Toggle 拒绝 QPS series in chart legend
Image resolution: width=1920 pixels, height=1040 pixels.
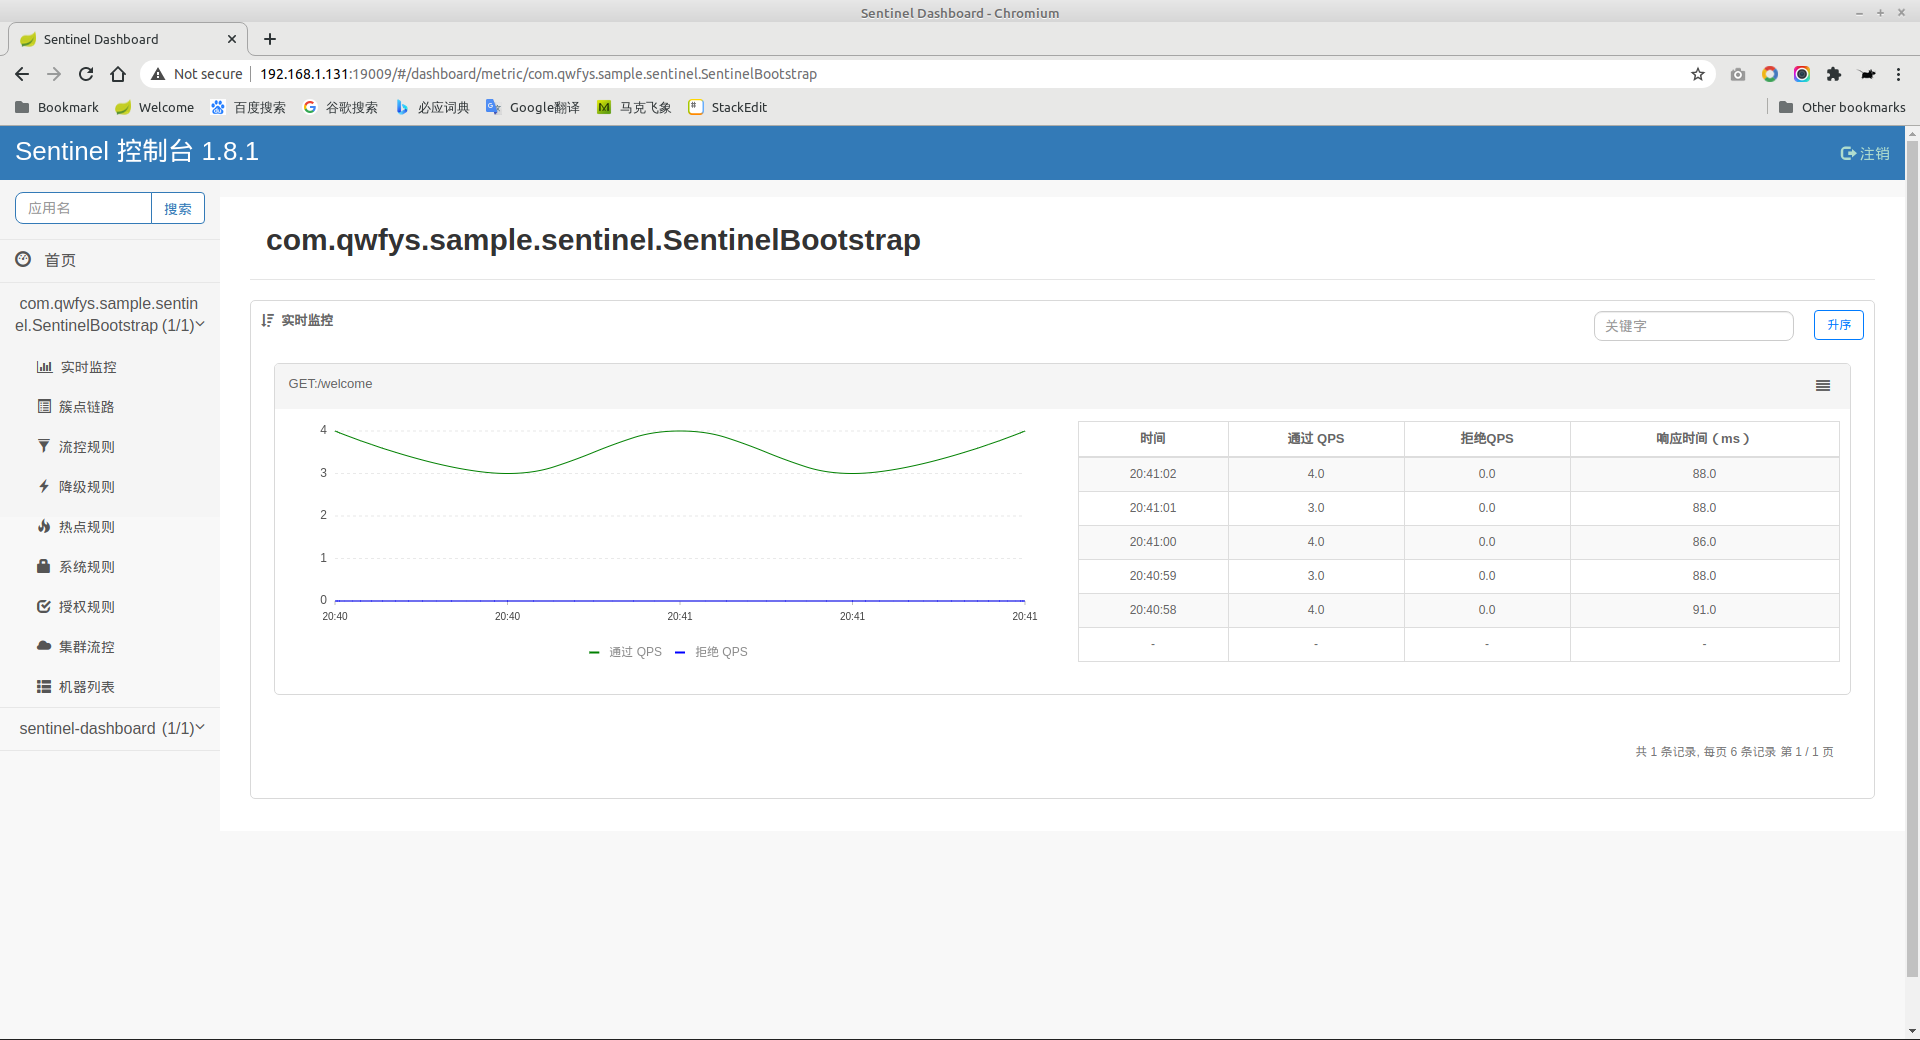(x=712, y=652)
